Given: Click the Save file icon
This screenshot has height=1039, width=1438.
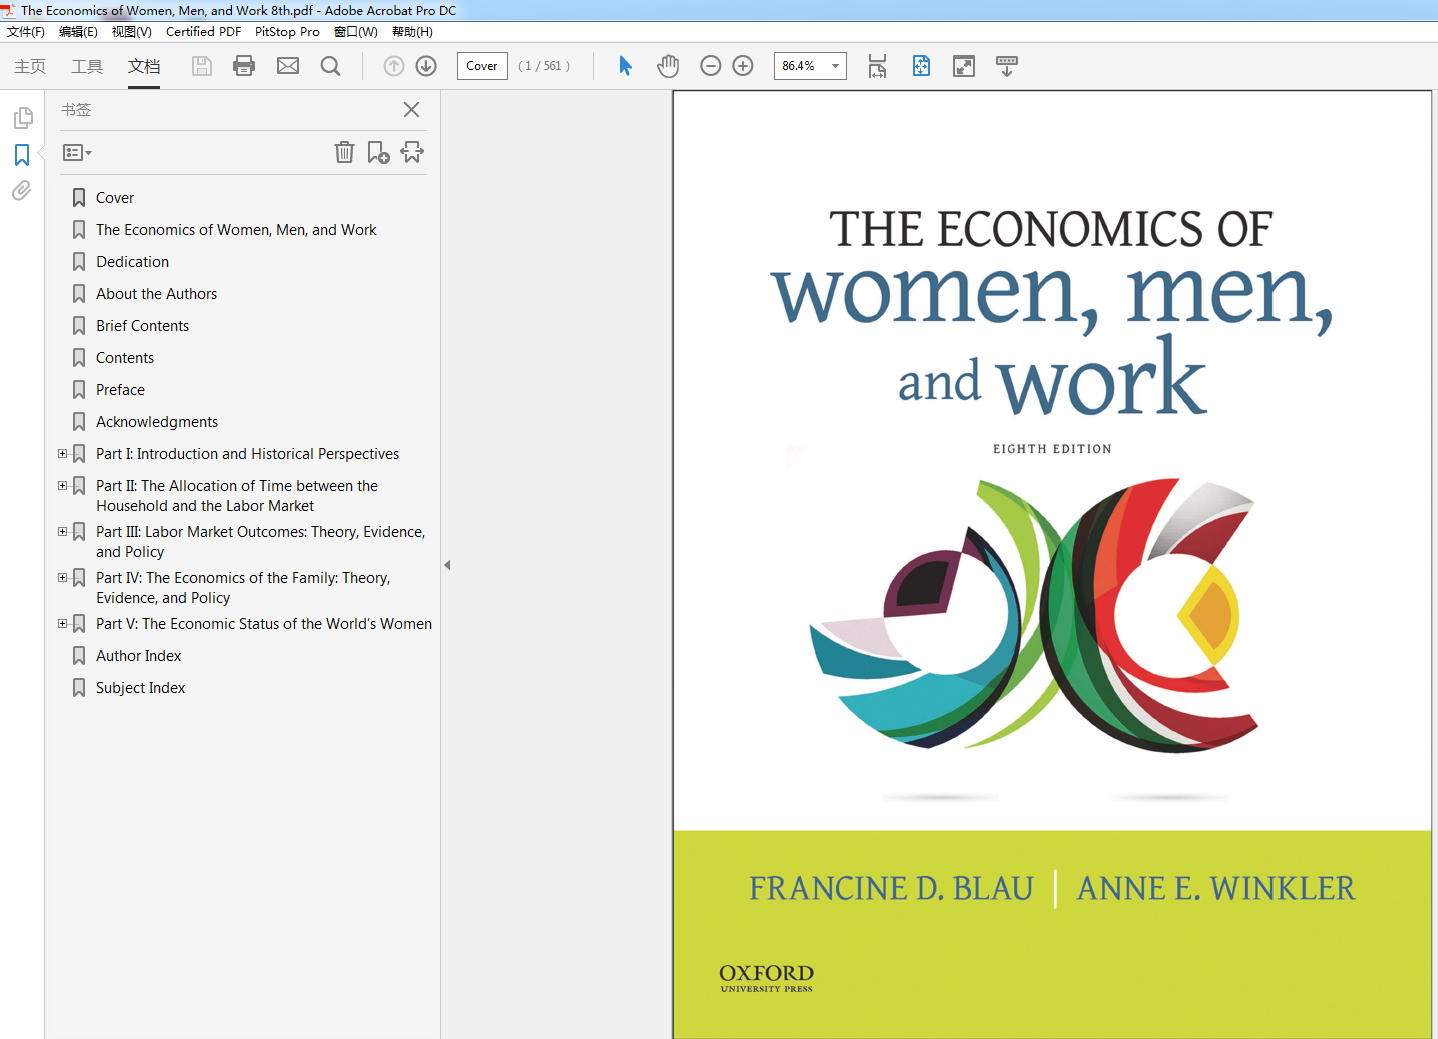Looking at the screenshot, I should click(202, 66).
